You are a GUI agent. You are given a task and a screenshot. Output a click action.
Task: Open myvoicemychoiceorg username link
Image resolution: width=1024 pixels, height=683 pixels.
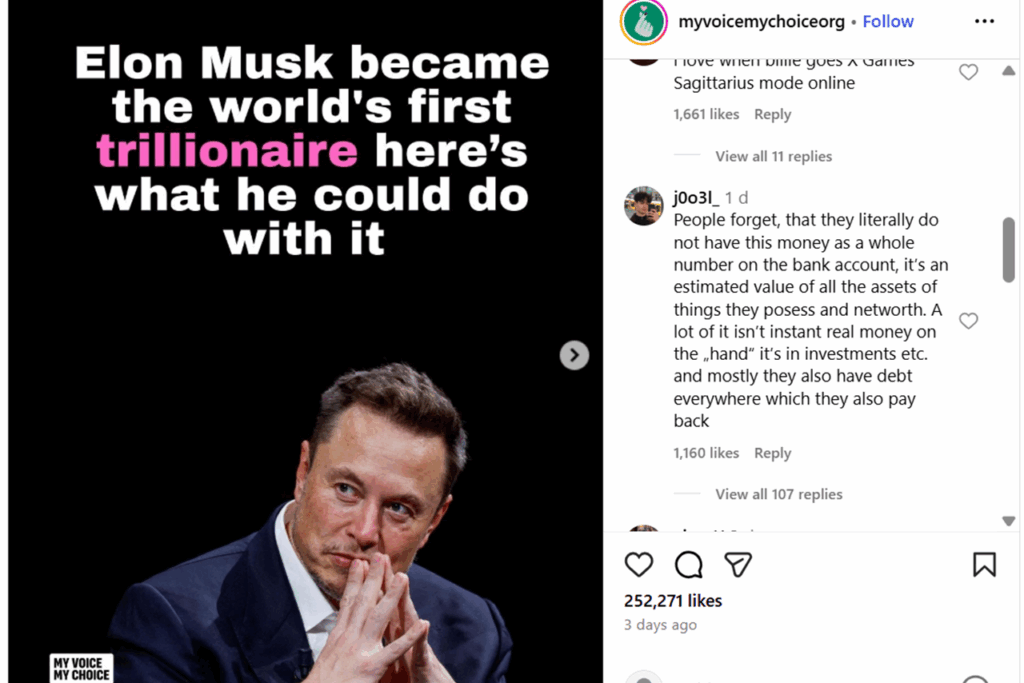[x=761, y=21]
